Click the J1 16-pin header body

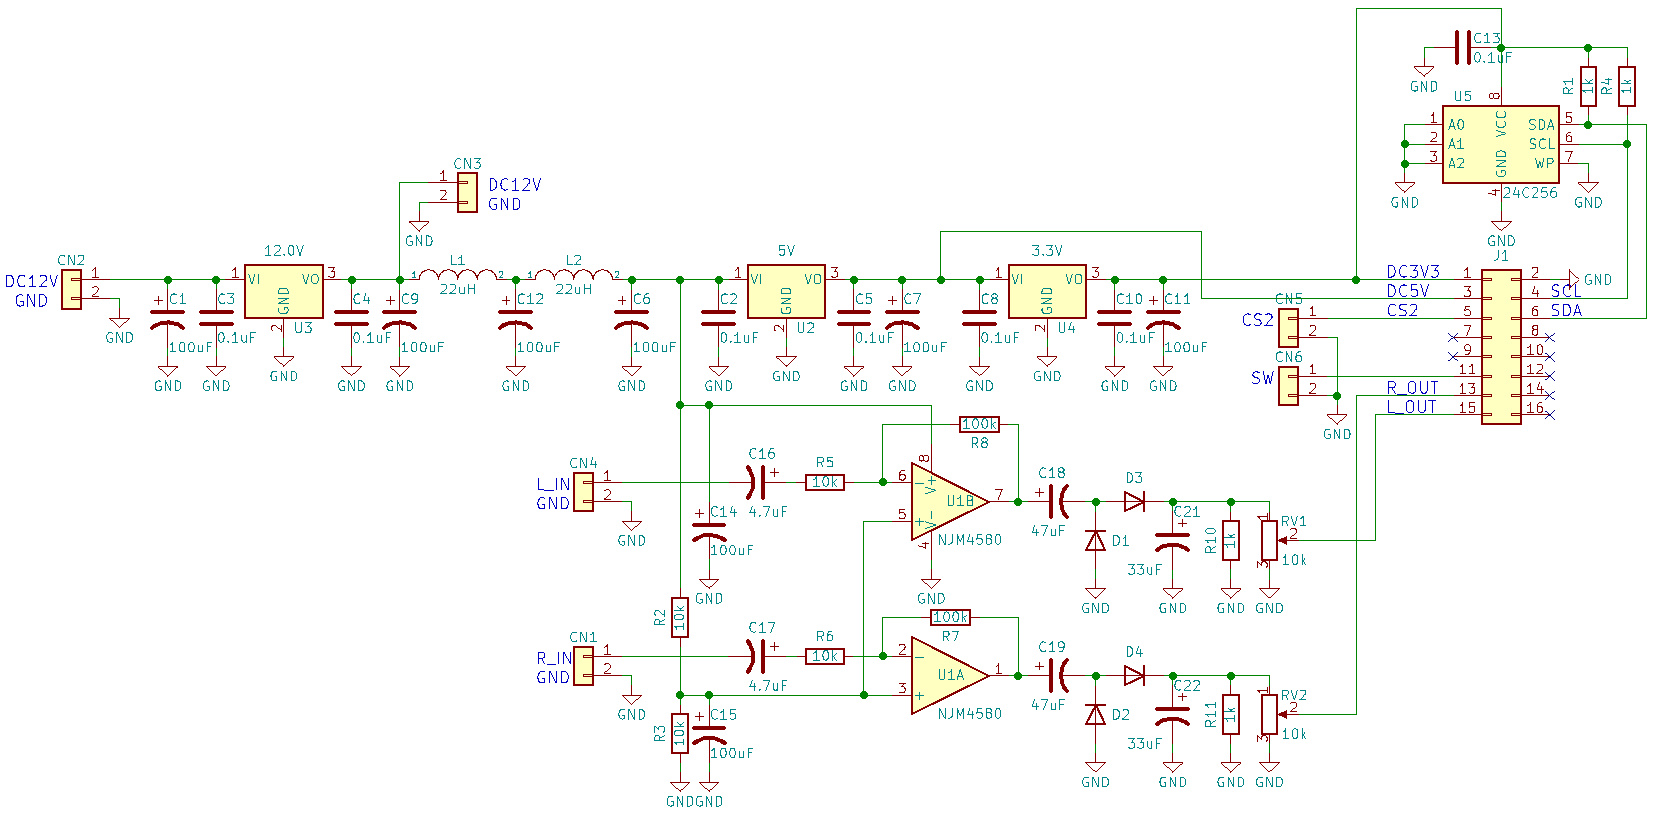pos(1500,345)
